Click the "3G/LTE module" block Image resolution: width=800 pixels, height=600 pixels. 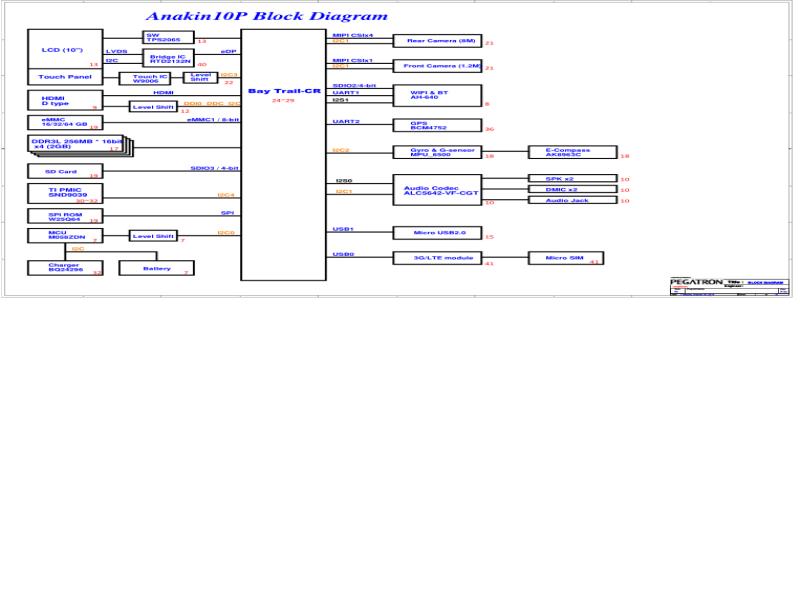pyautogui.click(x=437, y=258)
